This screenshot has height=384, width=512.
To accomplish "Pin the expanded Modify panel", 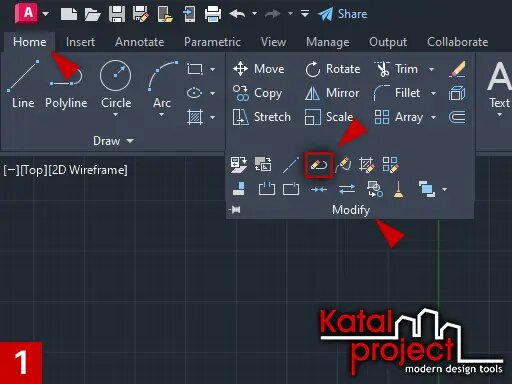I will coord(235,210).
